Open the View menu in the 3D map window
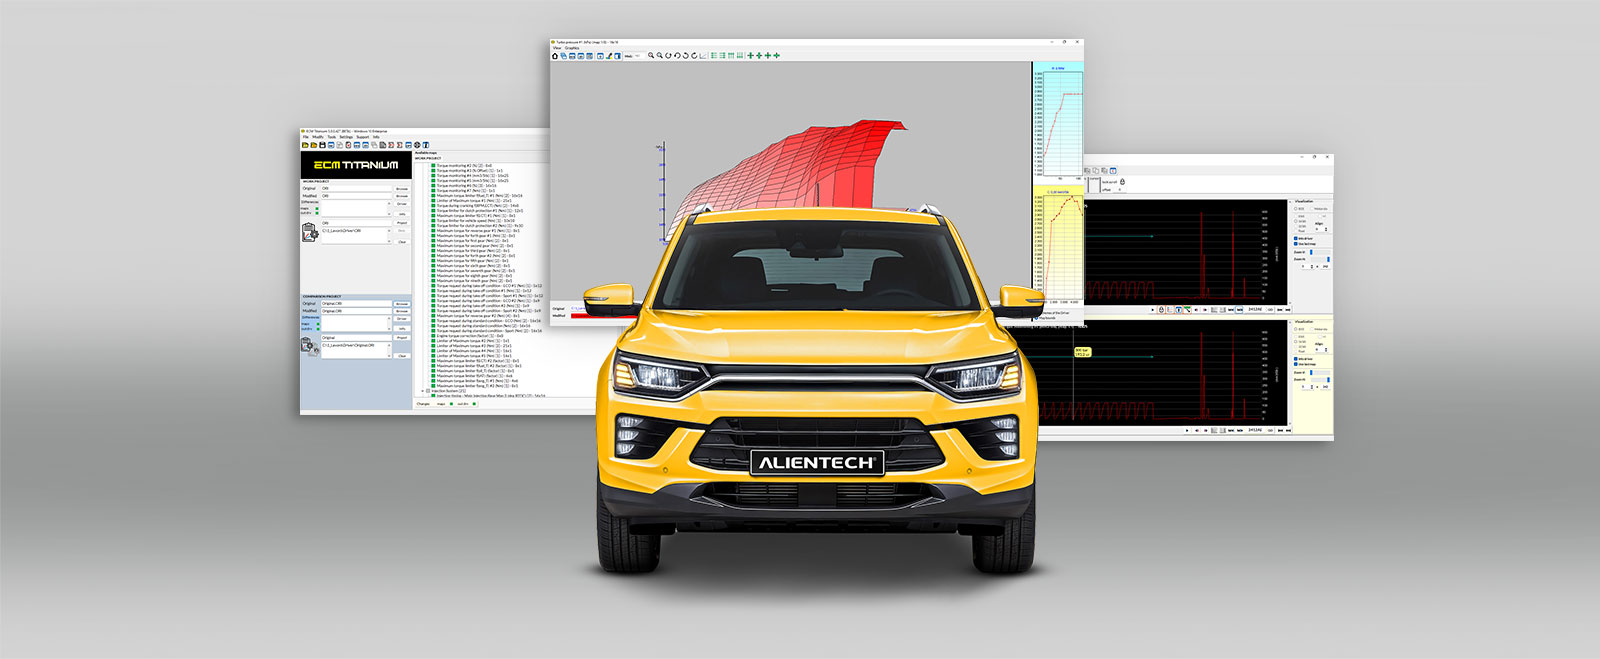The image size is (1600, 659). 557,48
